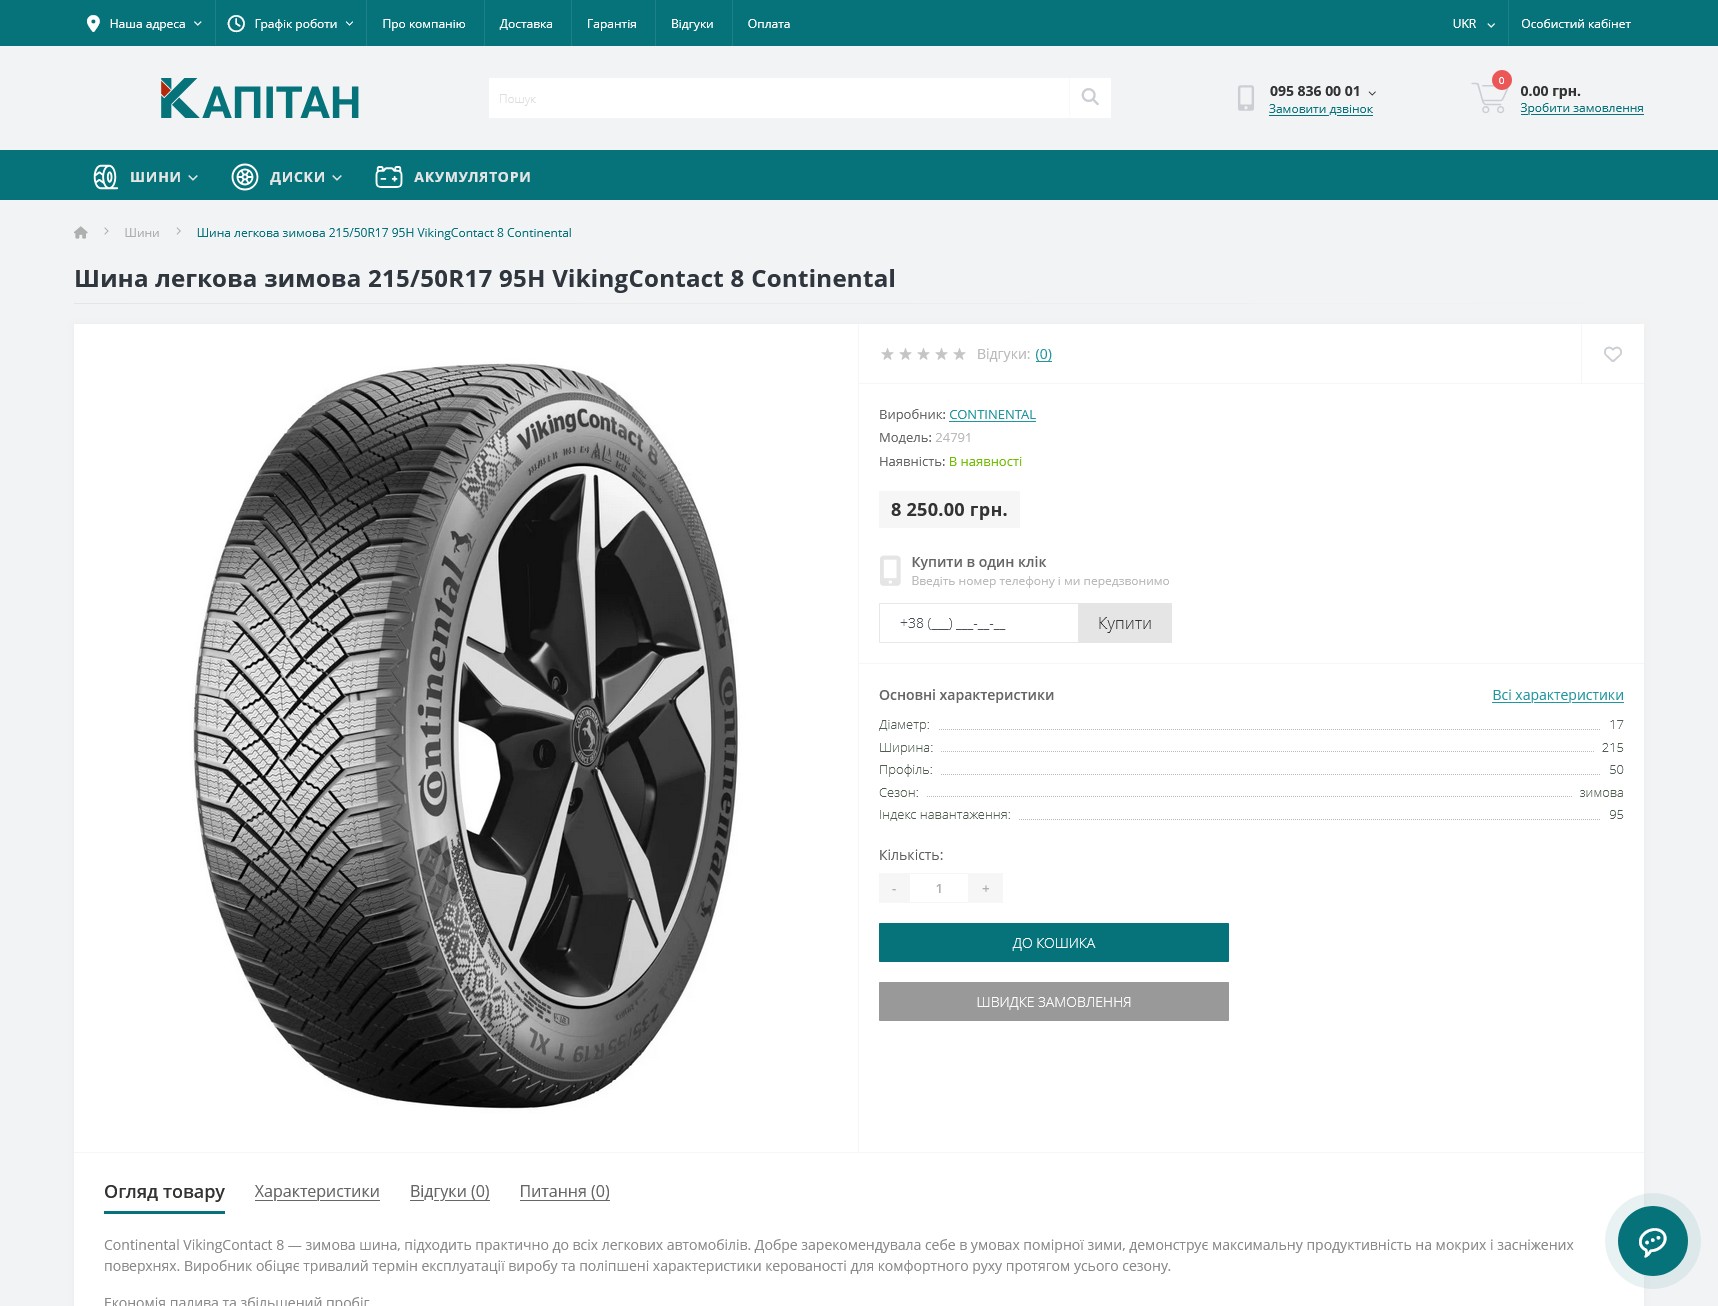Open the Гарантія page
1718x1306 pixels.
pyautogui.click(x=612, y=24)
